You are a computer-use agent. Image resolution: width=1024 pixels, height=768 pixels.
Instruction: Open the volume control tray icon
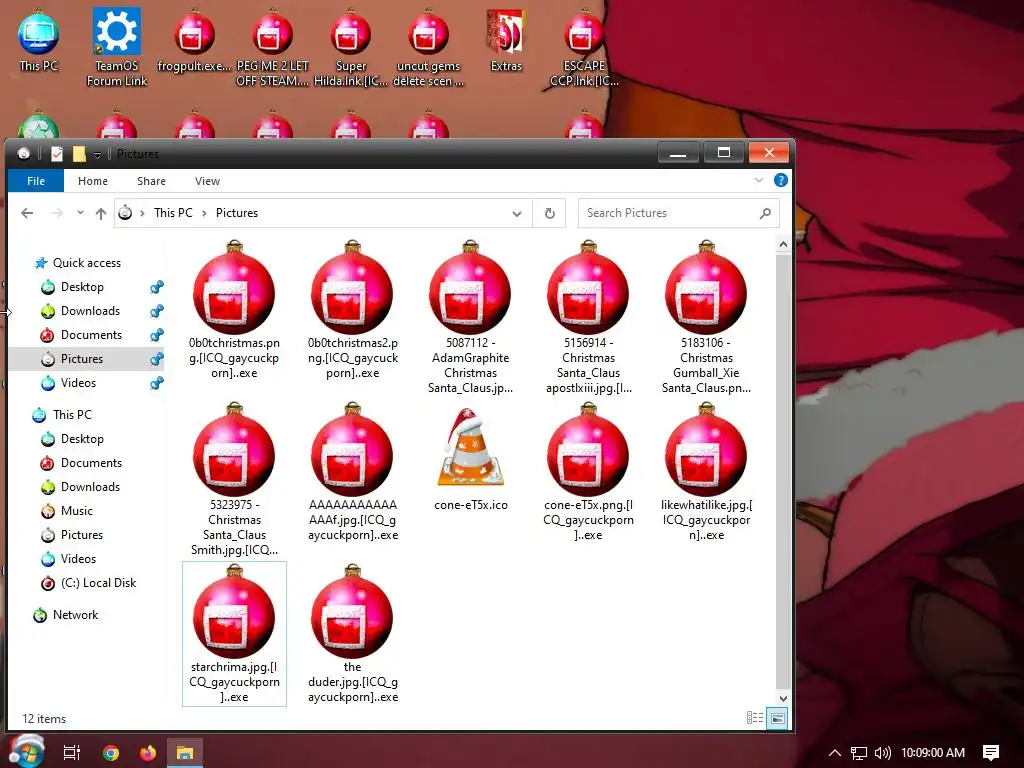click(882, 752)
